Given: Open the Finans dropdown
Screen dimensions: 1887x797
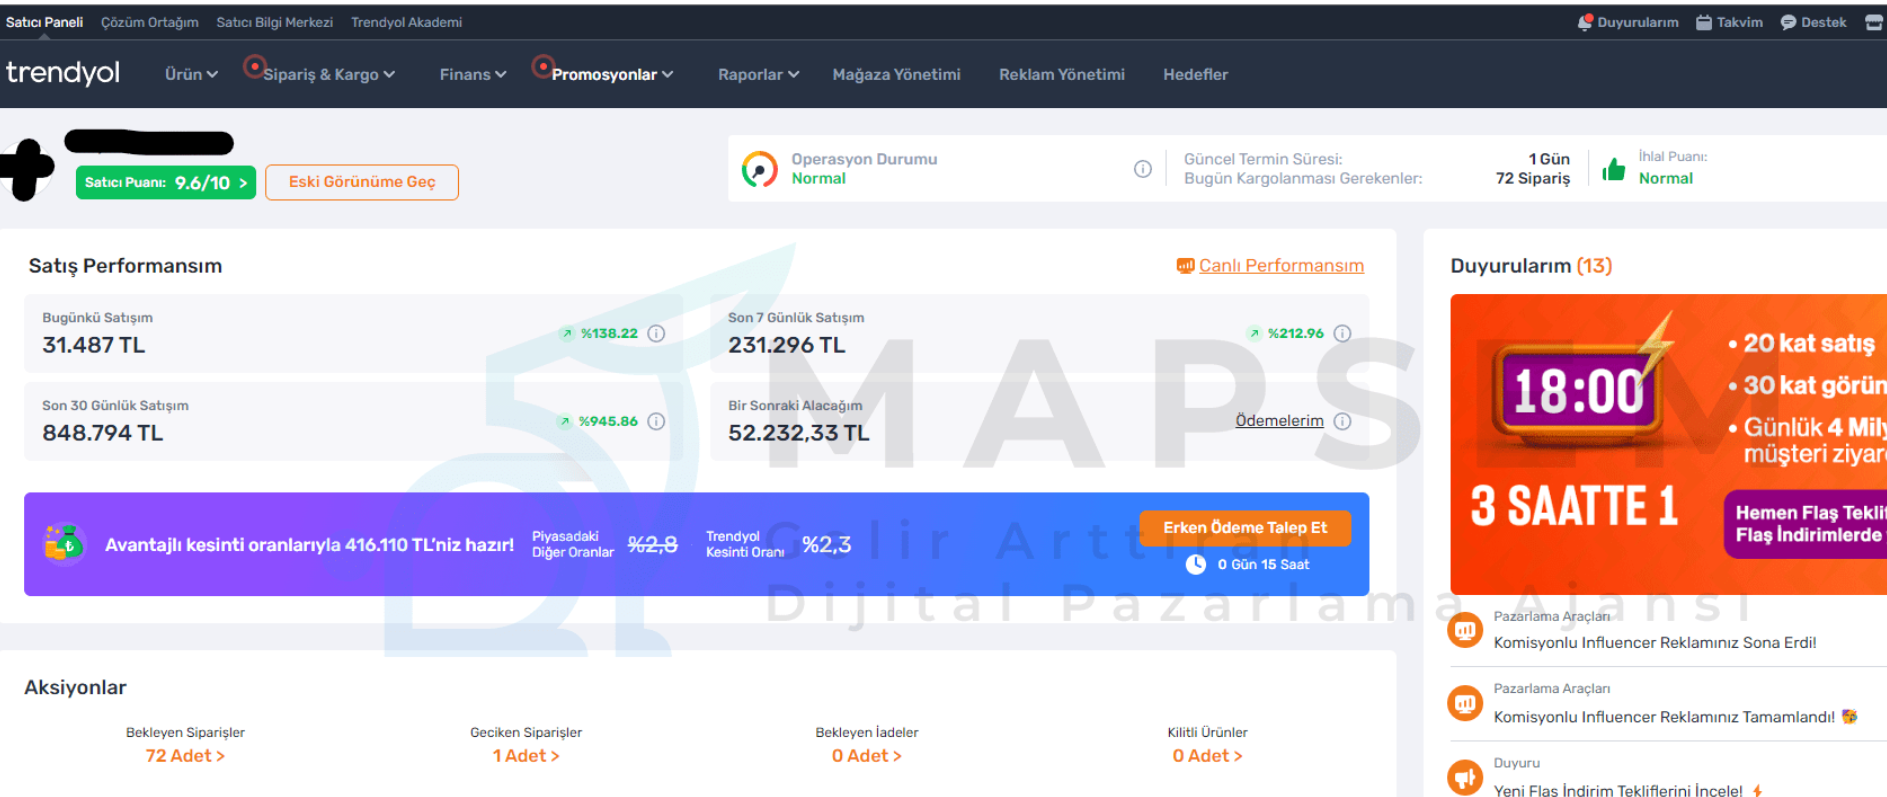Looking at the screenshot, I should 473,74.
